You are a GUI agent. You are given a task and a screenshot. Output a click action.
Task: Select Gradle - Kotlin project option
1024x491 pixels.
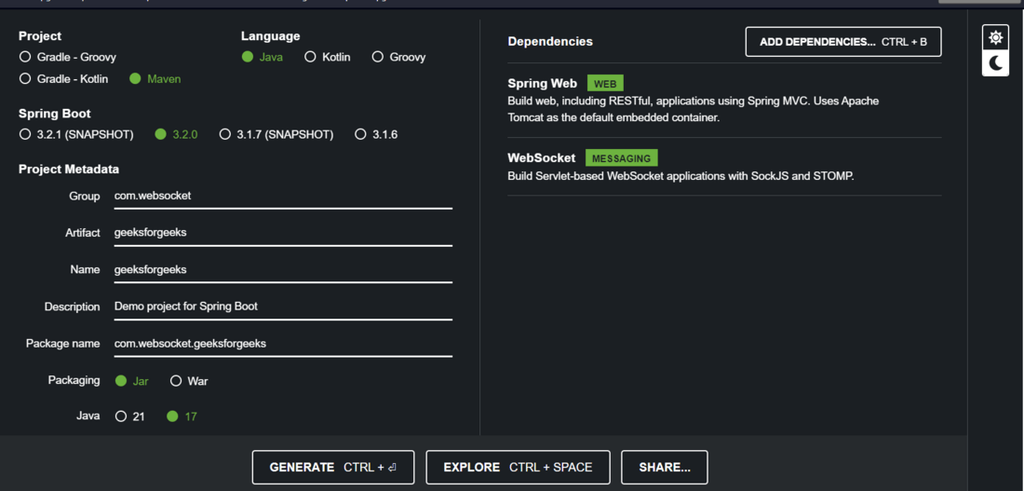click(x=25, y=78)
